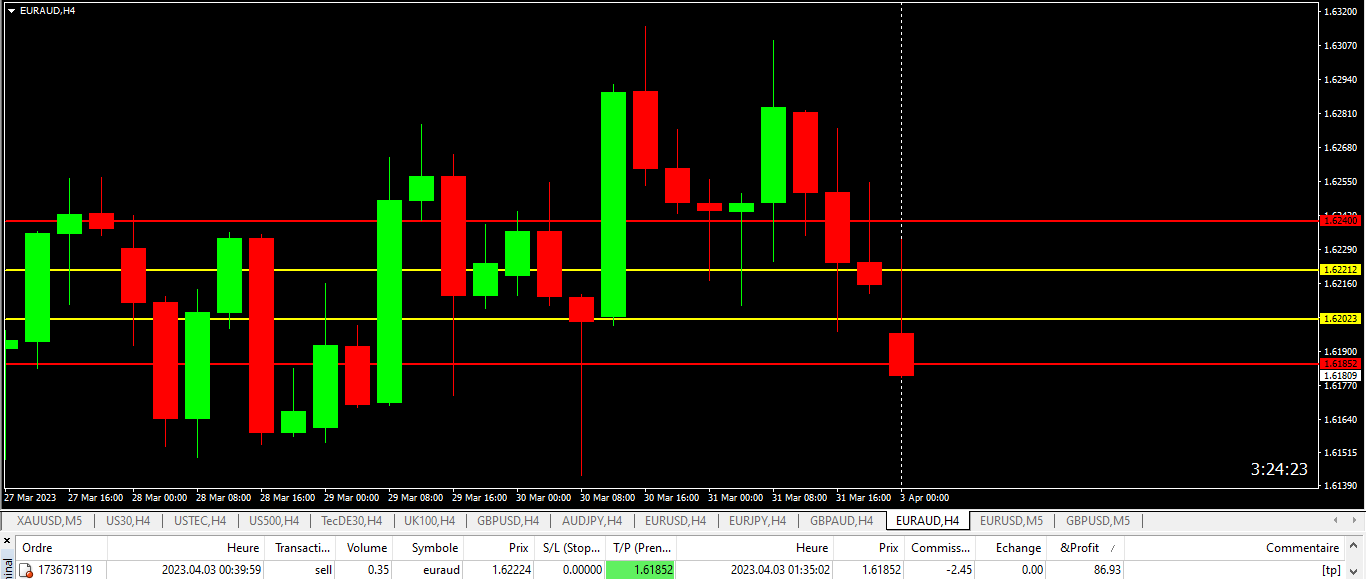Open the EURAUD,H4 chart menu triangle

11,10
